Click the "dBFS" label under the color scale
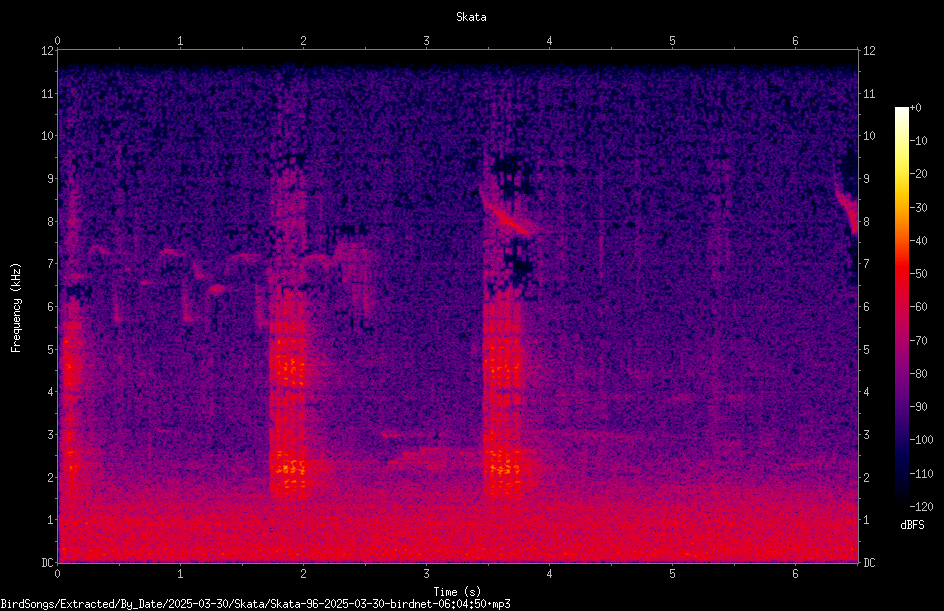The height and width of the screenshot is (611, 944). coord(912,525)
